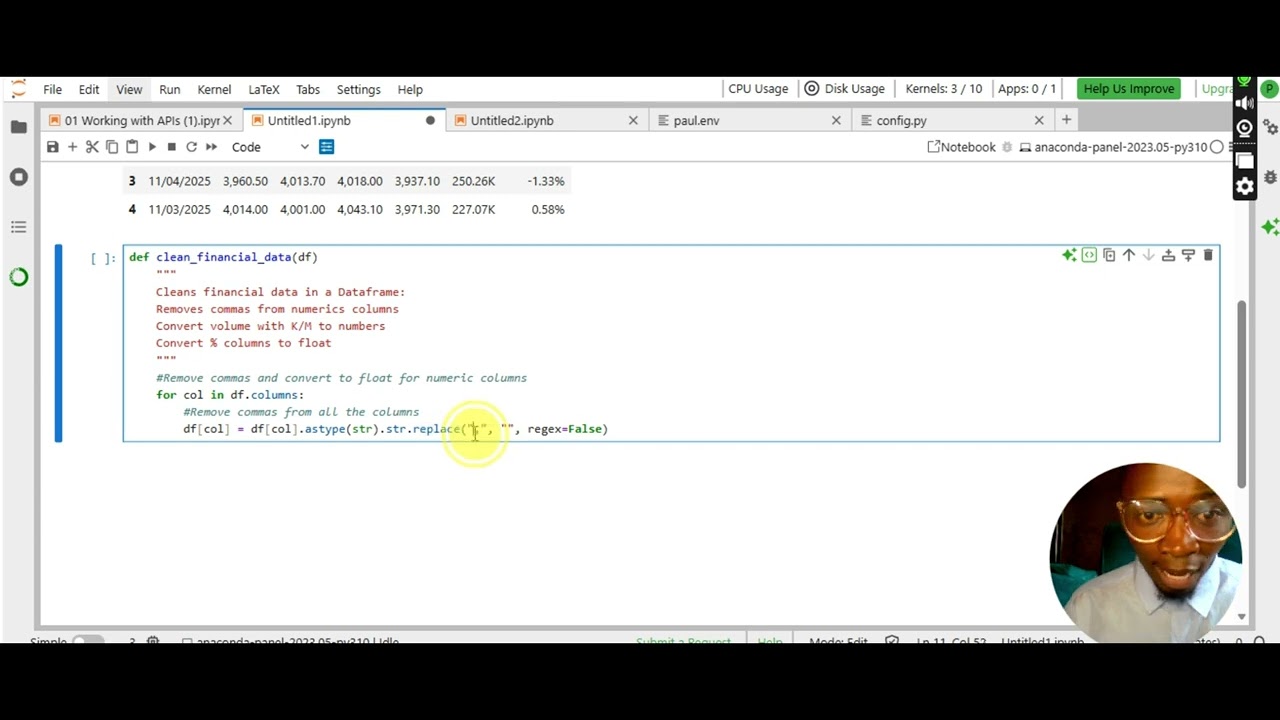The image size is (1280, 720).
Task: Interrupt the kernel with the stop icon
Action: tap(172, 147)
